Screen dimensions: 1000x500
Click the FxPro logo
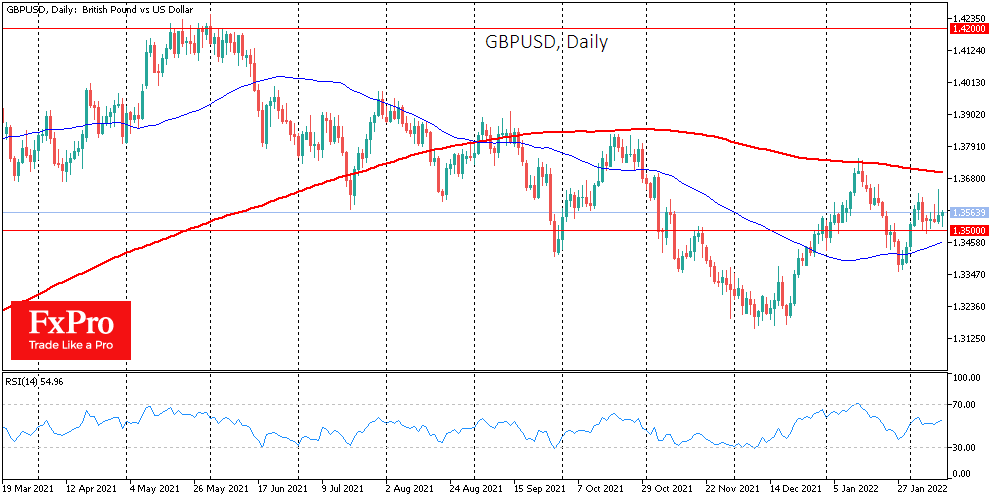(x=70, y=323)
